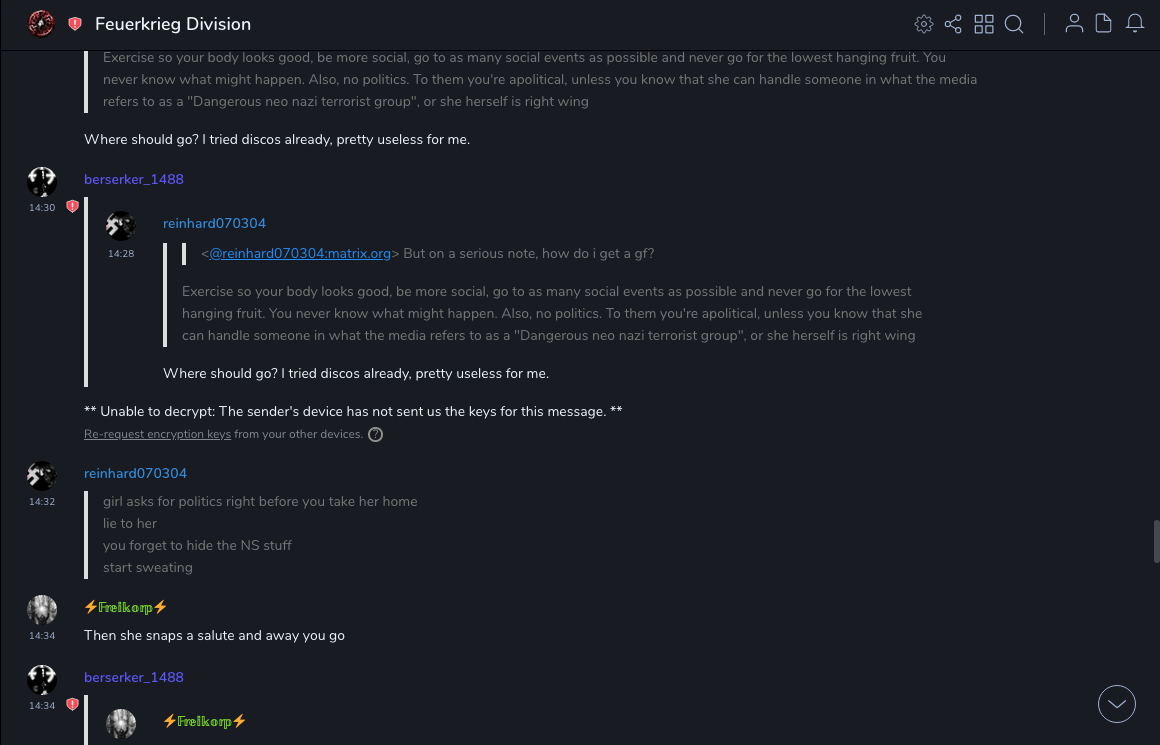Click the share room icon
The image size is (1160, 745).
tap(953, 24)
